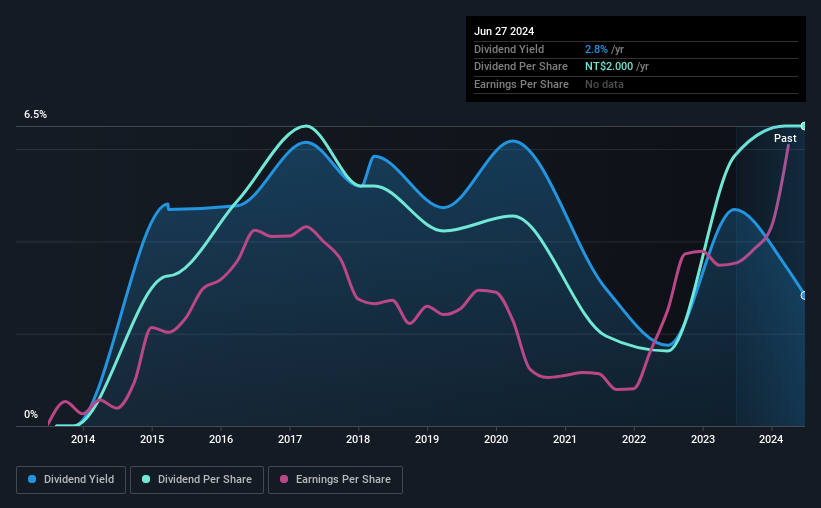
Task: Select the 2020 x-axis label
Action: 496,439
